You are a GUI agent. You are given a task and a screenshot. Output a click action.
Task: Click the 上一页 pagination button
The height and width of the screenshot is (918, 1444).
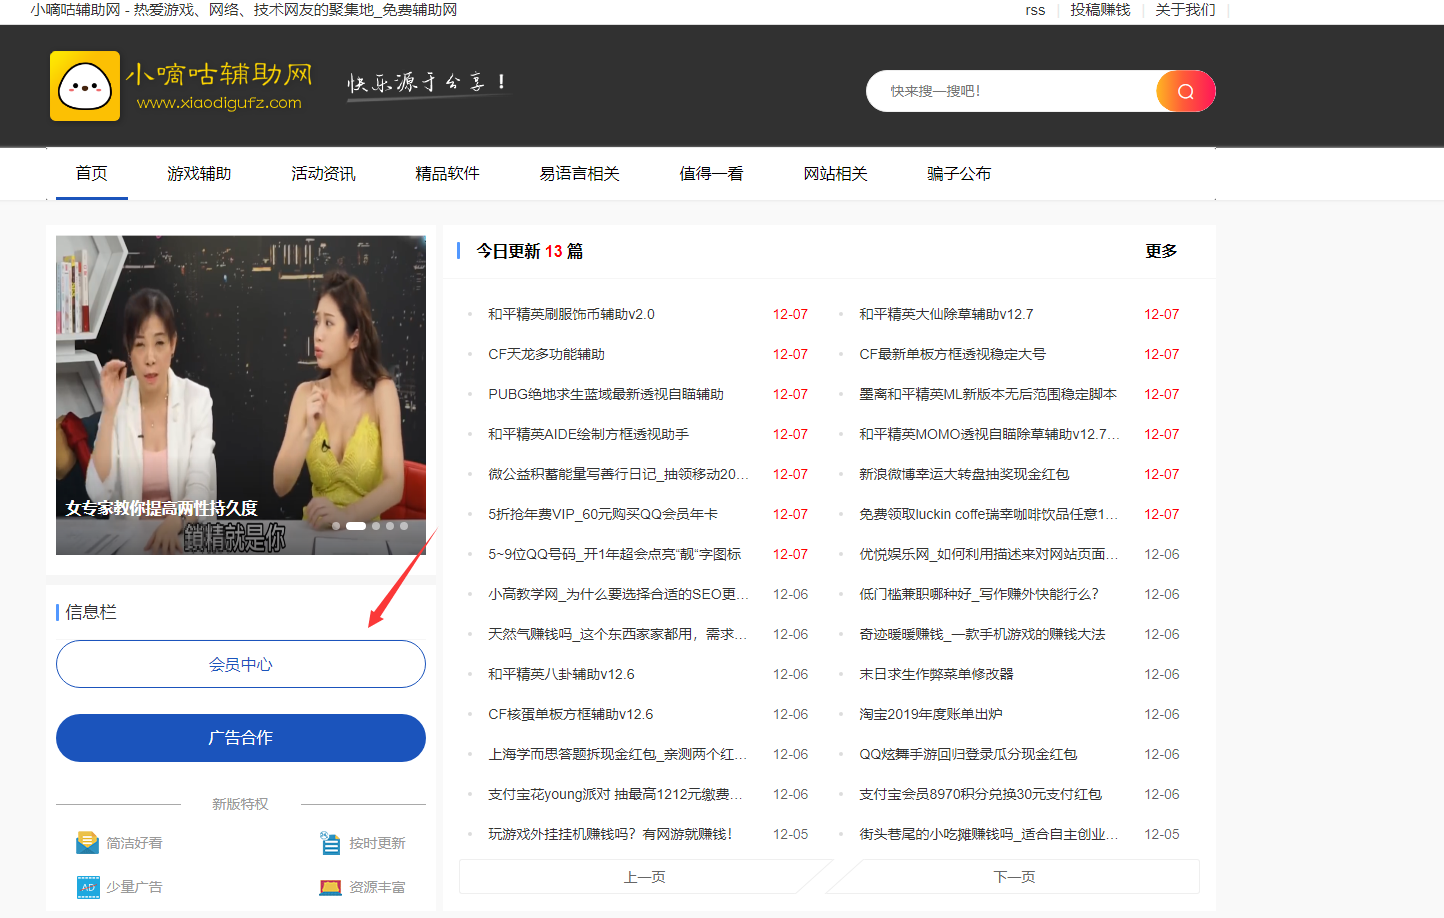point(645,877)
